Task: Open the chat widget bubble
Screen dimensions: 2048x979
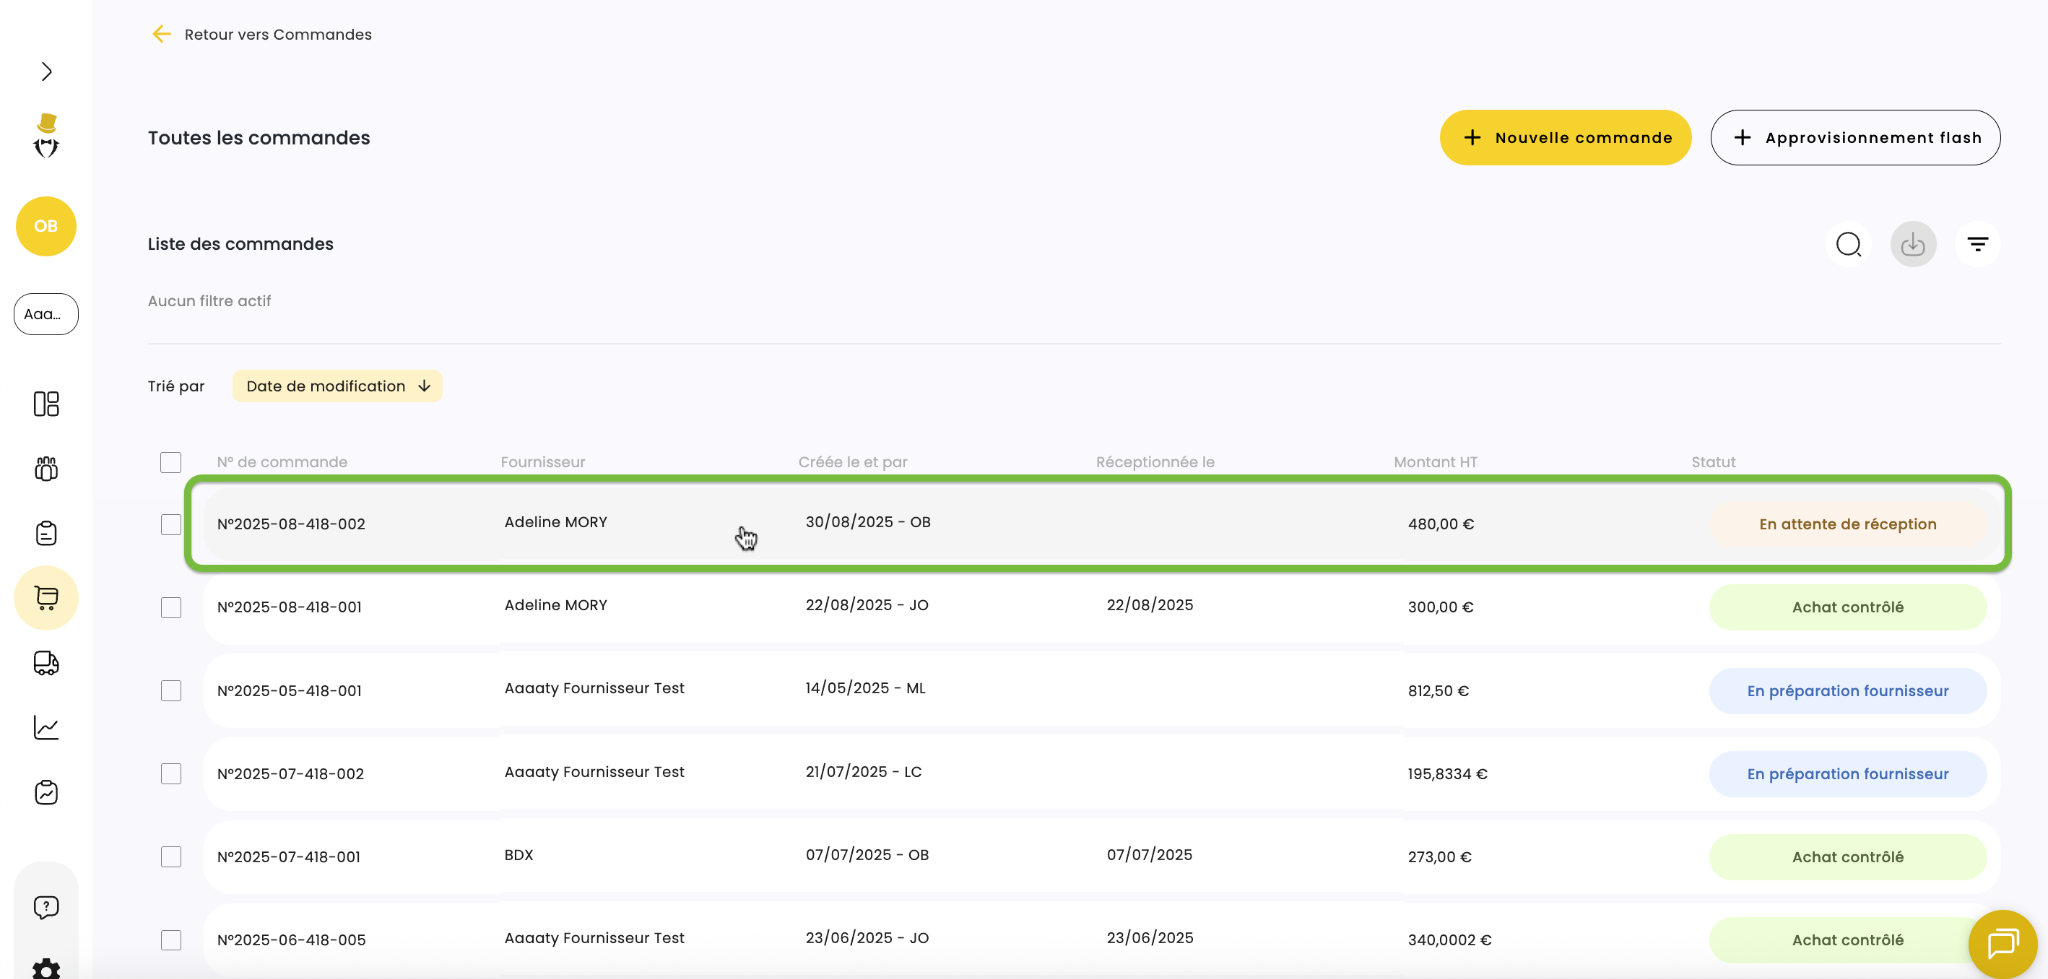Action: pos(2002,944)
